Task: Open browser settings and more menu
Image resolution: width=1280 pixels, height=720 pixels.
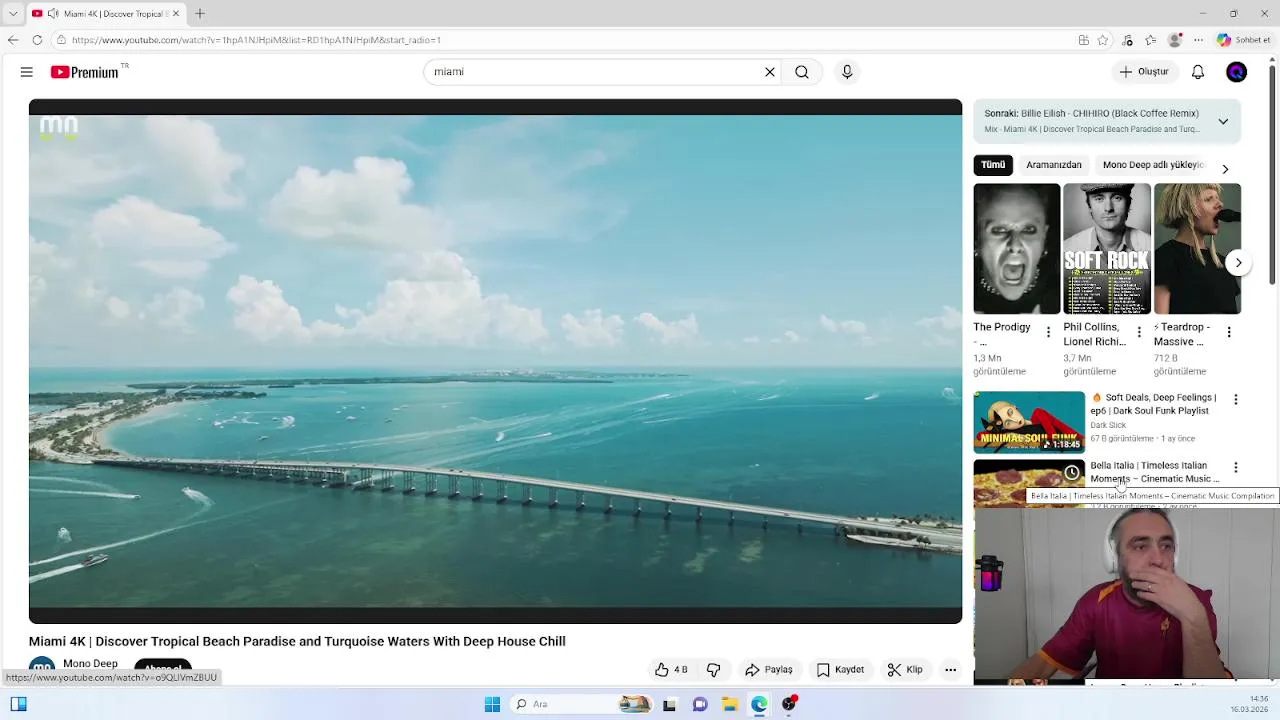Action: tap(1198, 40)
